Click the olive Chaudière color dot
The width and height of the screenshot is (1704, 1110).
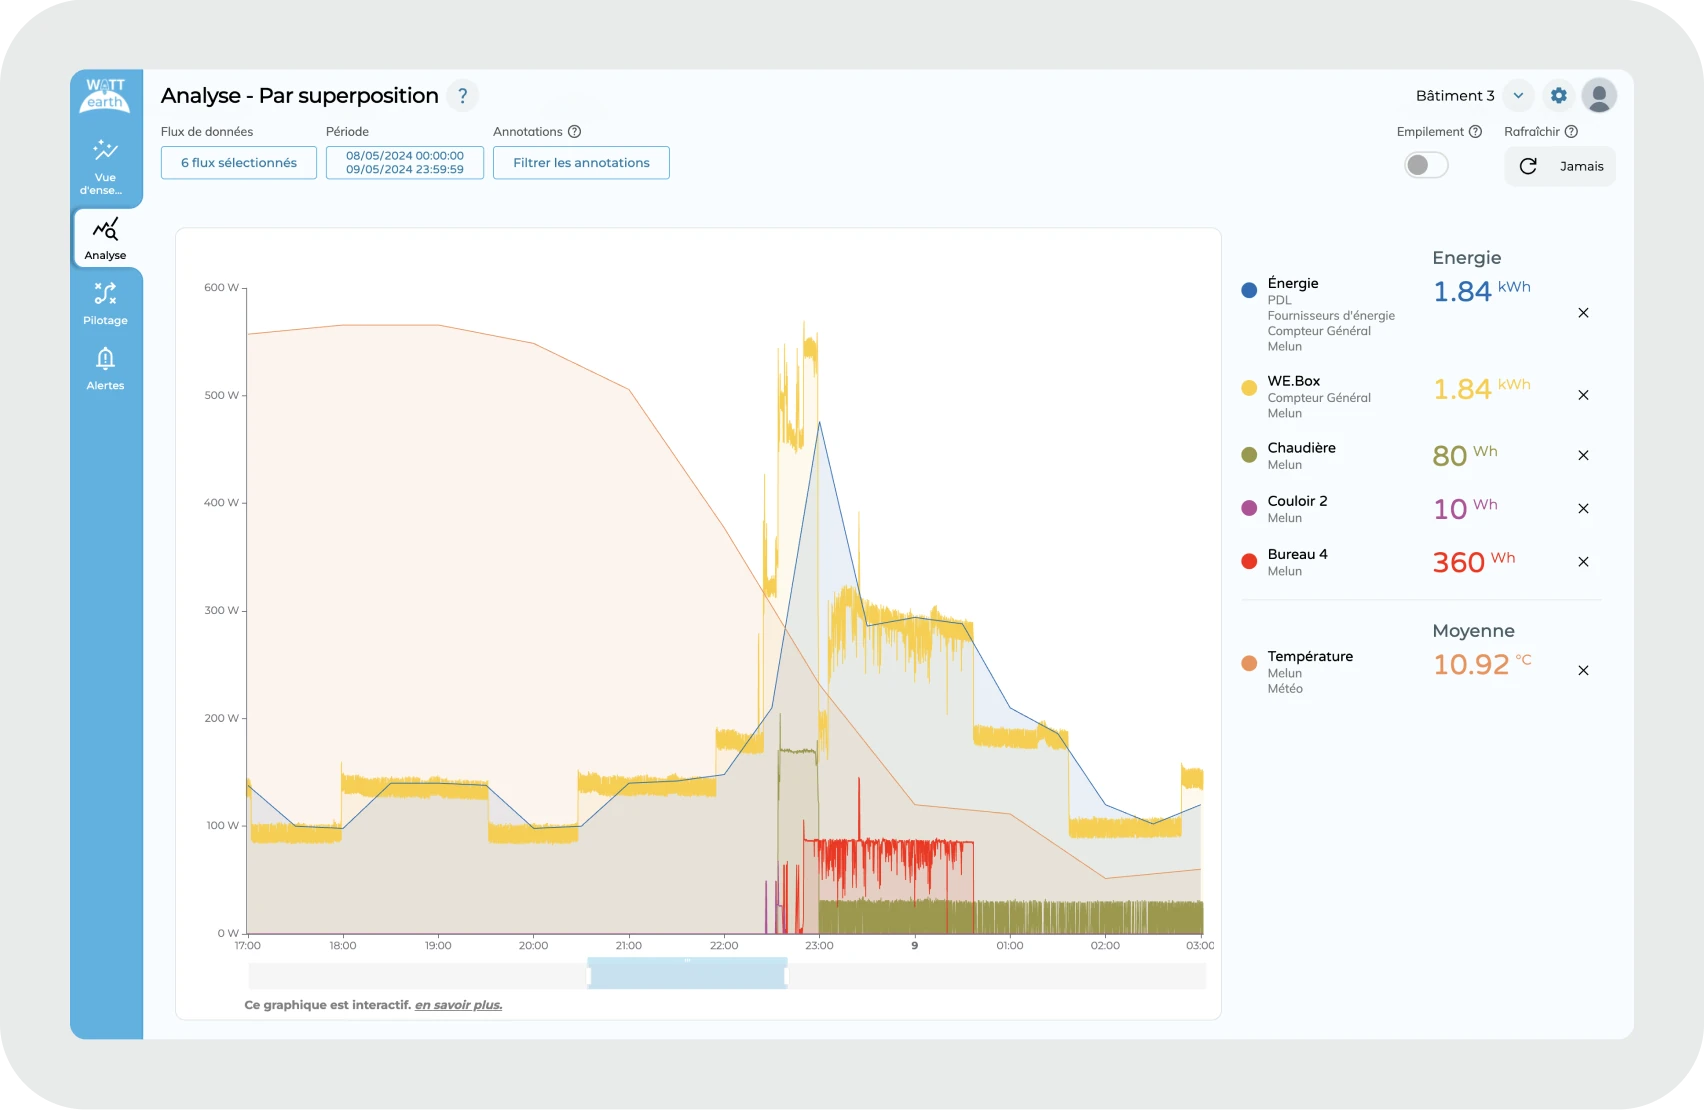1249,455
